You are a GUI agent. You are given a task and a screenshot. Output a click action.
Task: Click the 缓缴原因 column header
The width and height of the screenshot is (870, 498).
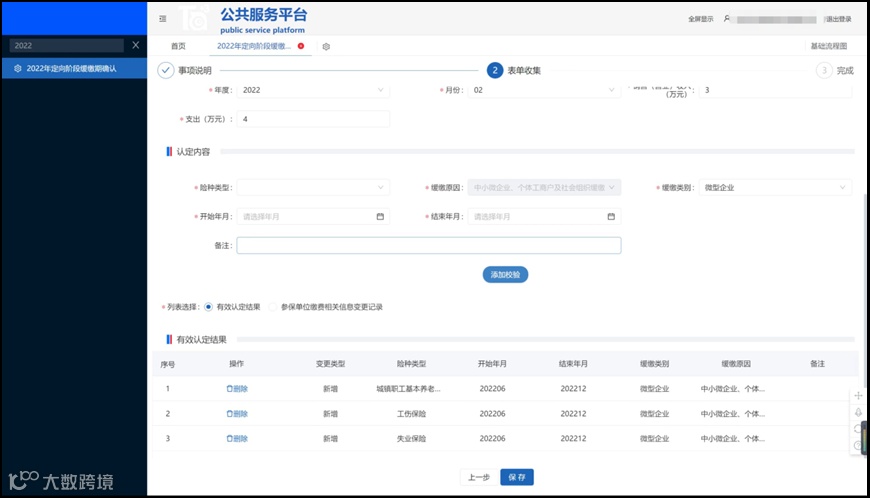coord(736,364)
